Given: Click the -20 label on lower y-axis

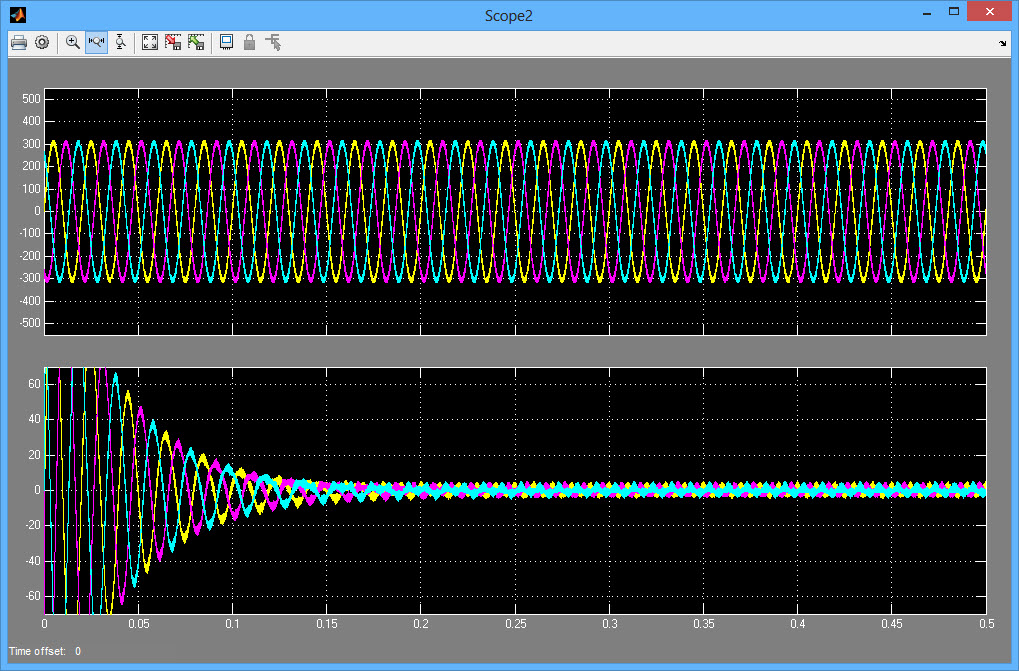Looking at the screenshot, I should [x=32, y=525].
